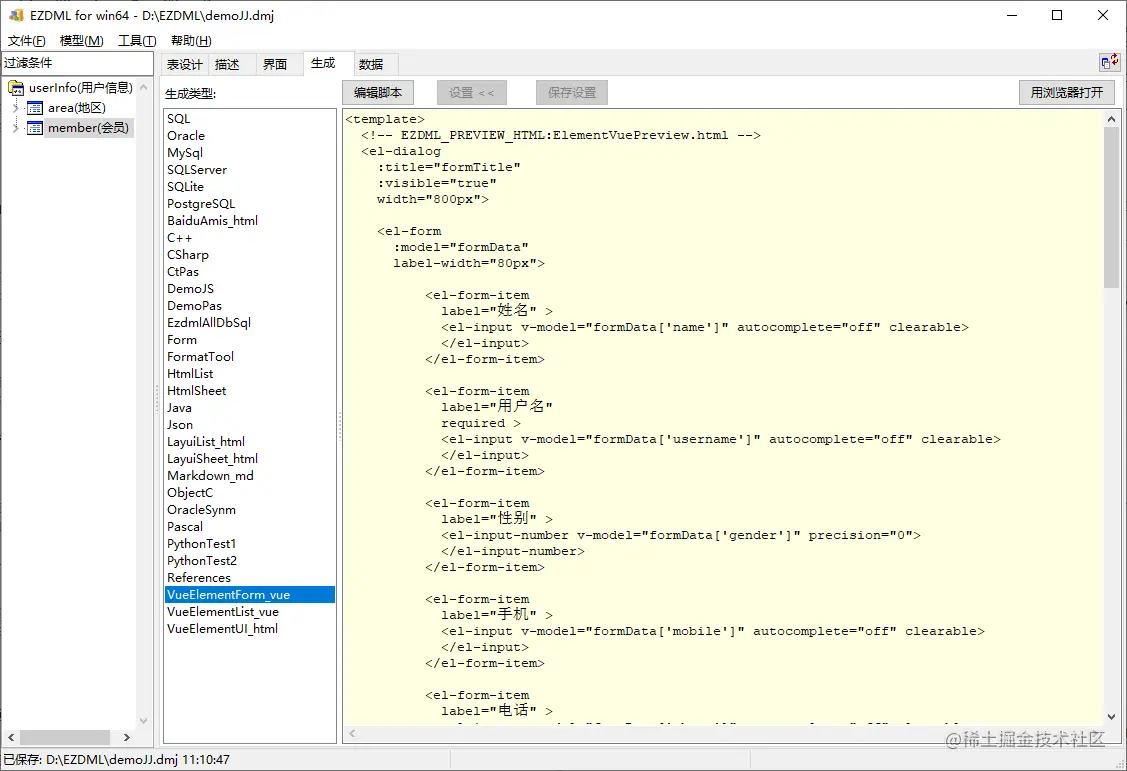The image size is (1127, 771).
Task: Click the tree panel scroll left arrow
Action: (11, 737)
